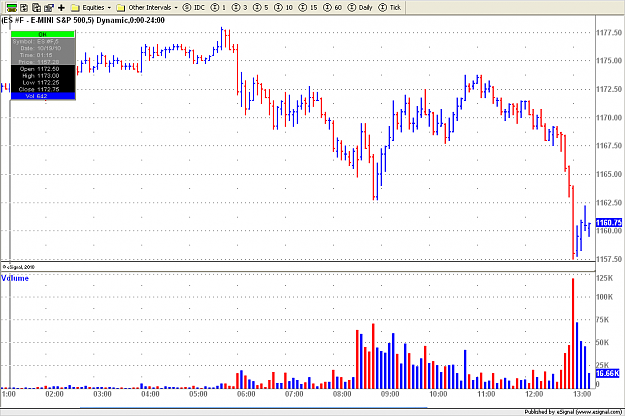Click the 06:00 time axis label
This screenshot has height=416, width=625.
tap(246, 394)
